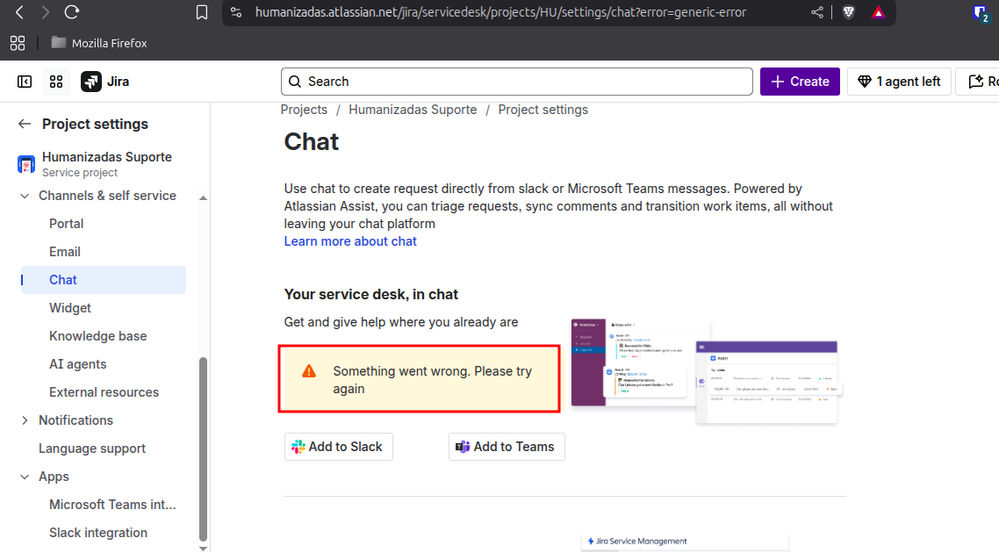The image size is (999, 552).
Task: Click sidebar scrollbar down arrow
Action: click(203, 548)
